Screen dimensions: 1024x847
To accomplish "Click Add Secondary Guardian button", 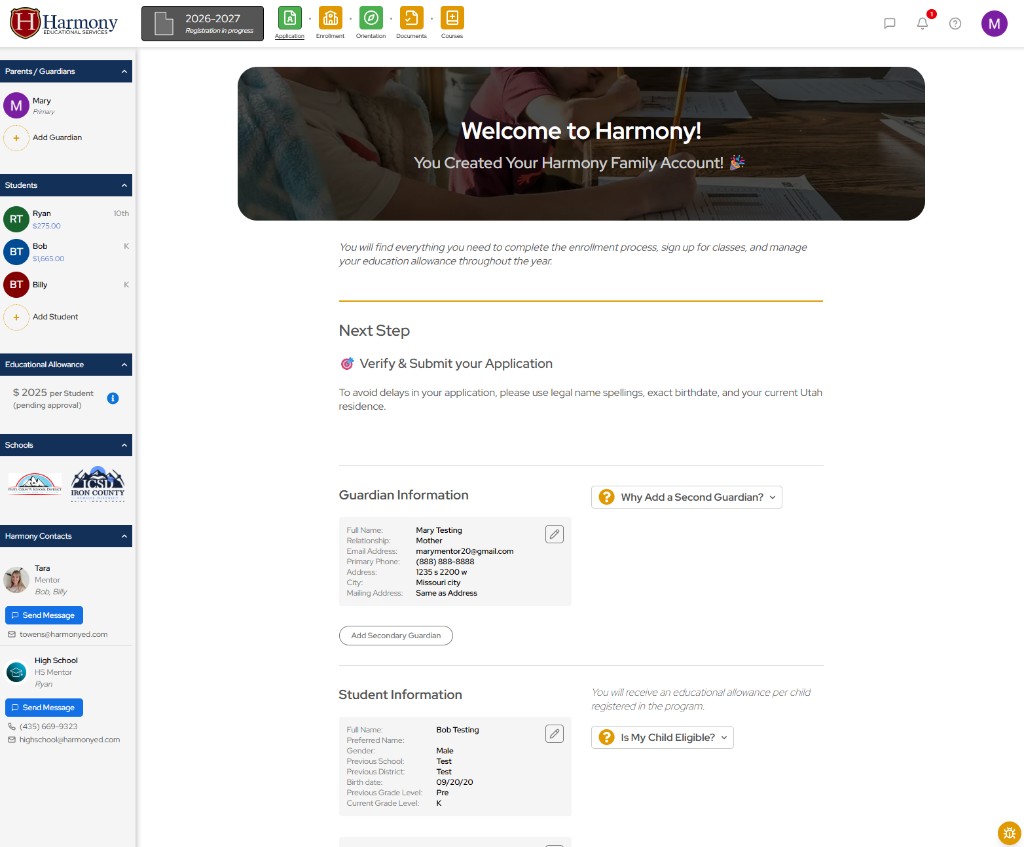I will point(396,635).
